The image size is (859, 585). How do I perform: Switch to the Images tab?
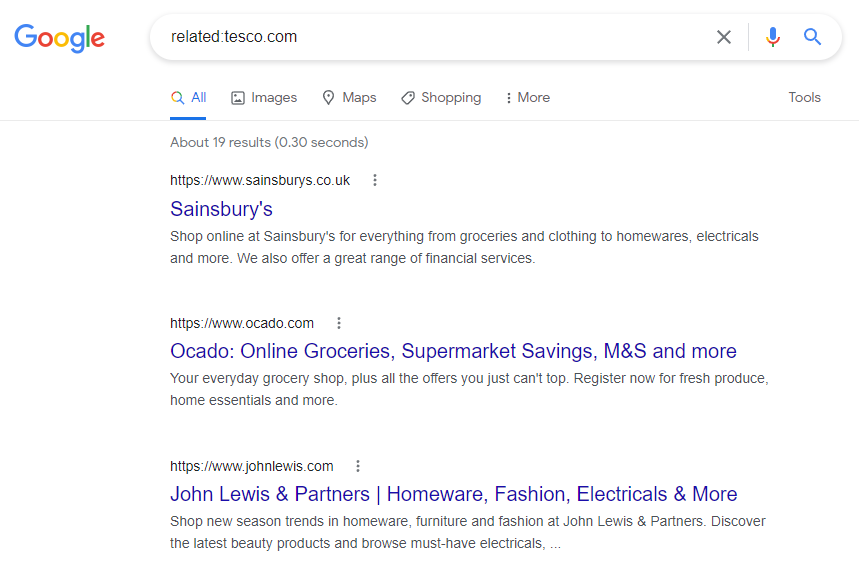coord(264,98)
